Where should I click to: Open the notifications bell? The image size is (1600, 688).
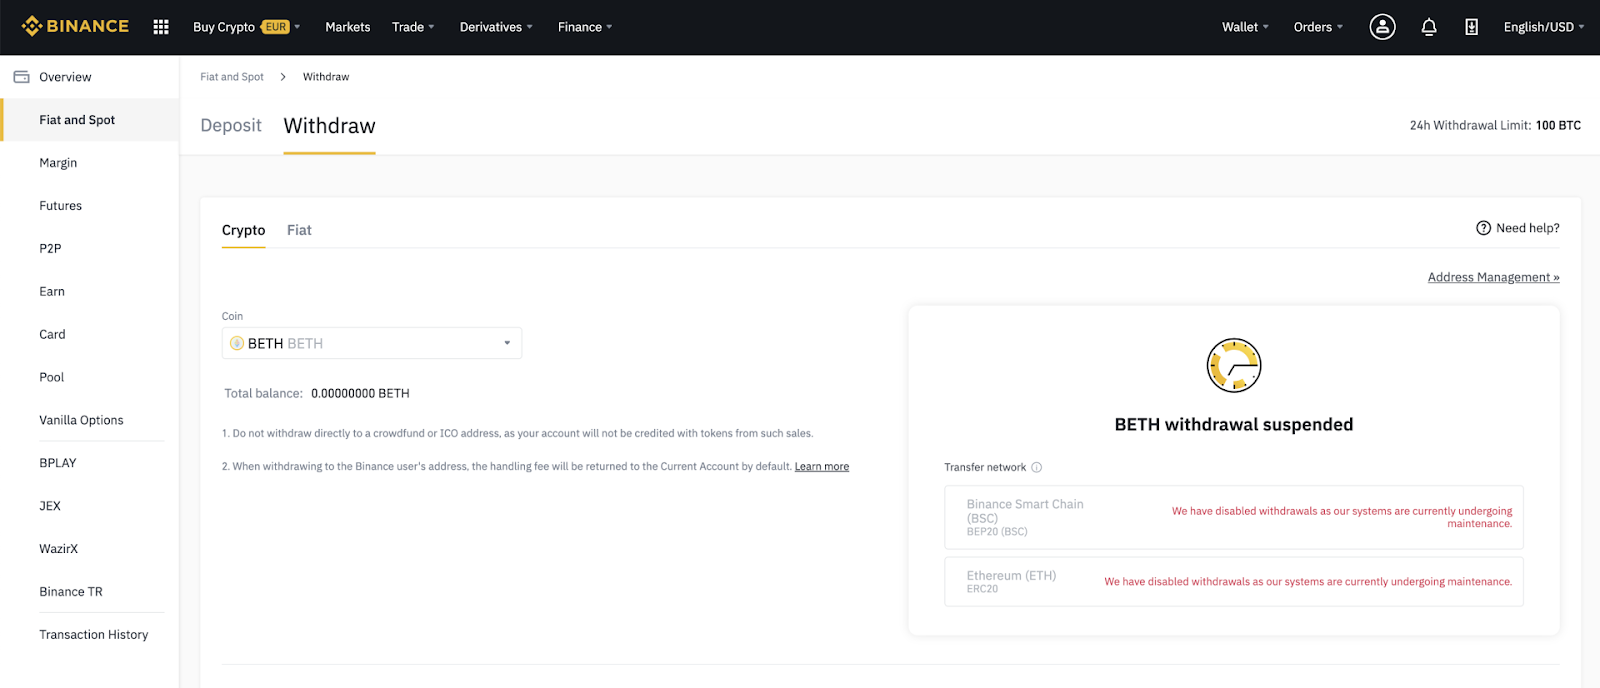pyautogui.click(x=1428, y=27)
